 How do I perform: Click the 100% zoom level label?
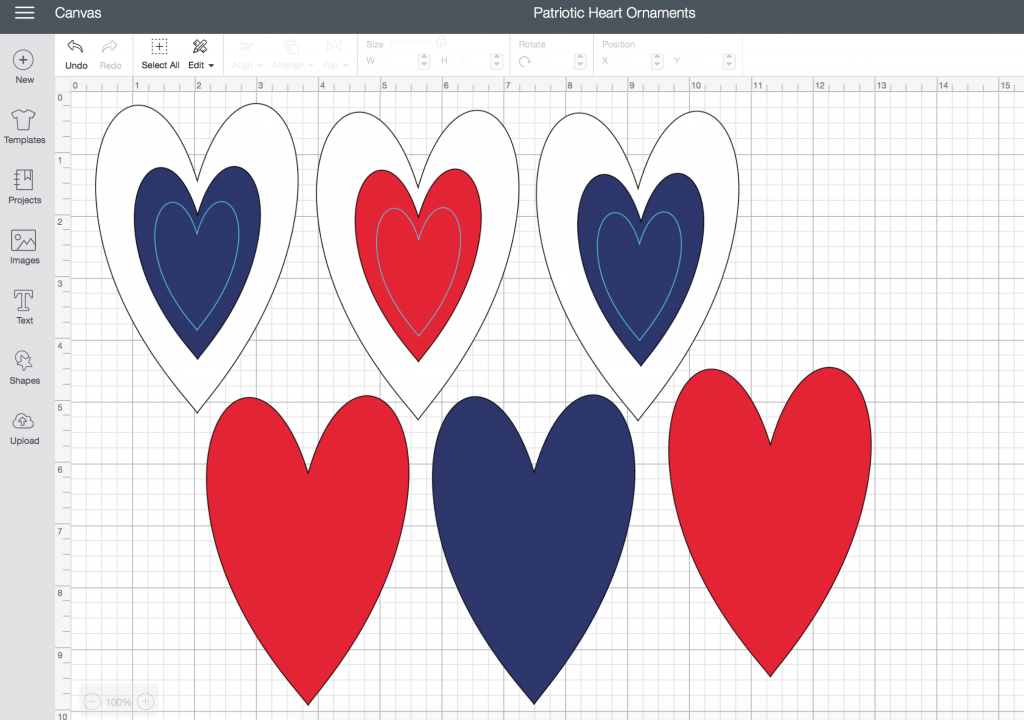118,702
